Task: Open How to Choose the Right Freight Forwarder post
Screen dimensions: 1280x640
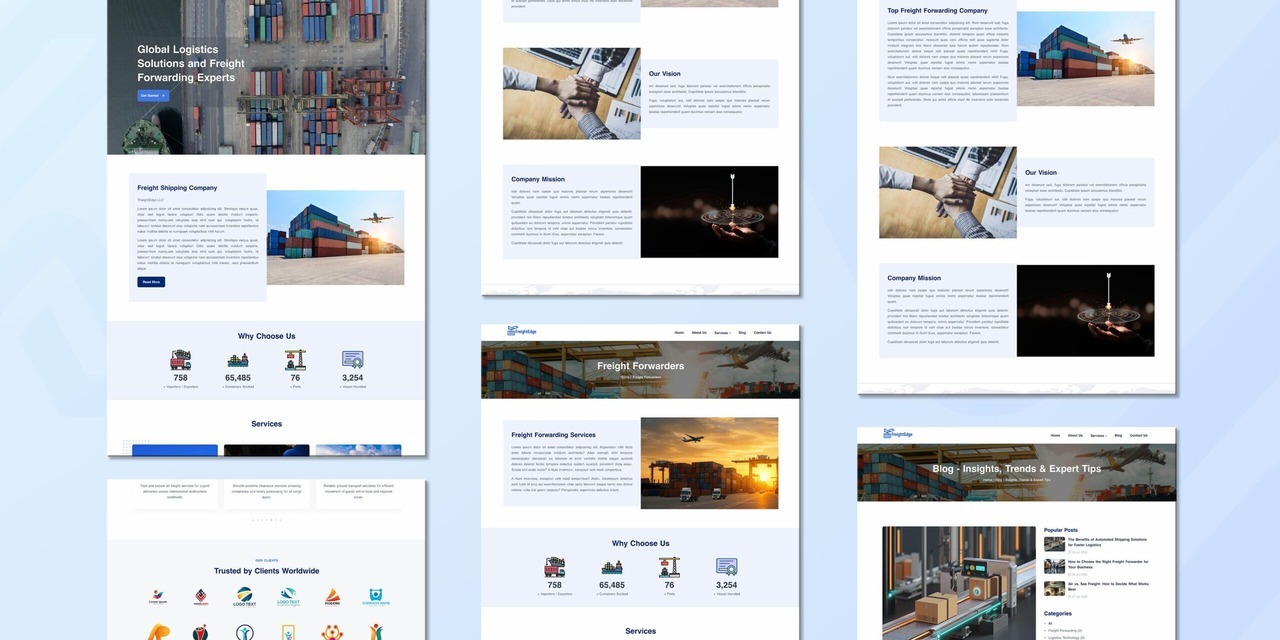Action: coord(1108,564)
